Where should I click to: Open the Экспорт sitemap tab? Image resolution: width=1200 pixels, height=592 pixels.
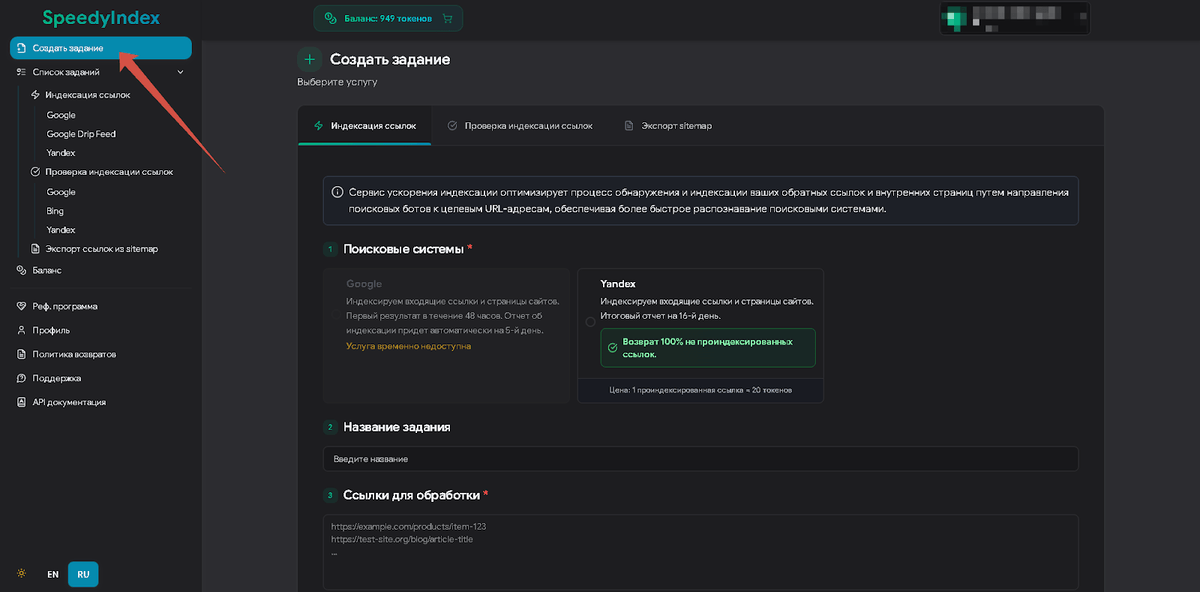click(x=676, y=126)
